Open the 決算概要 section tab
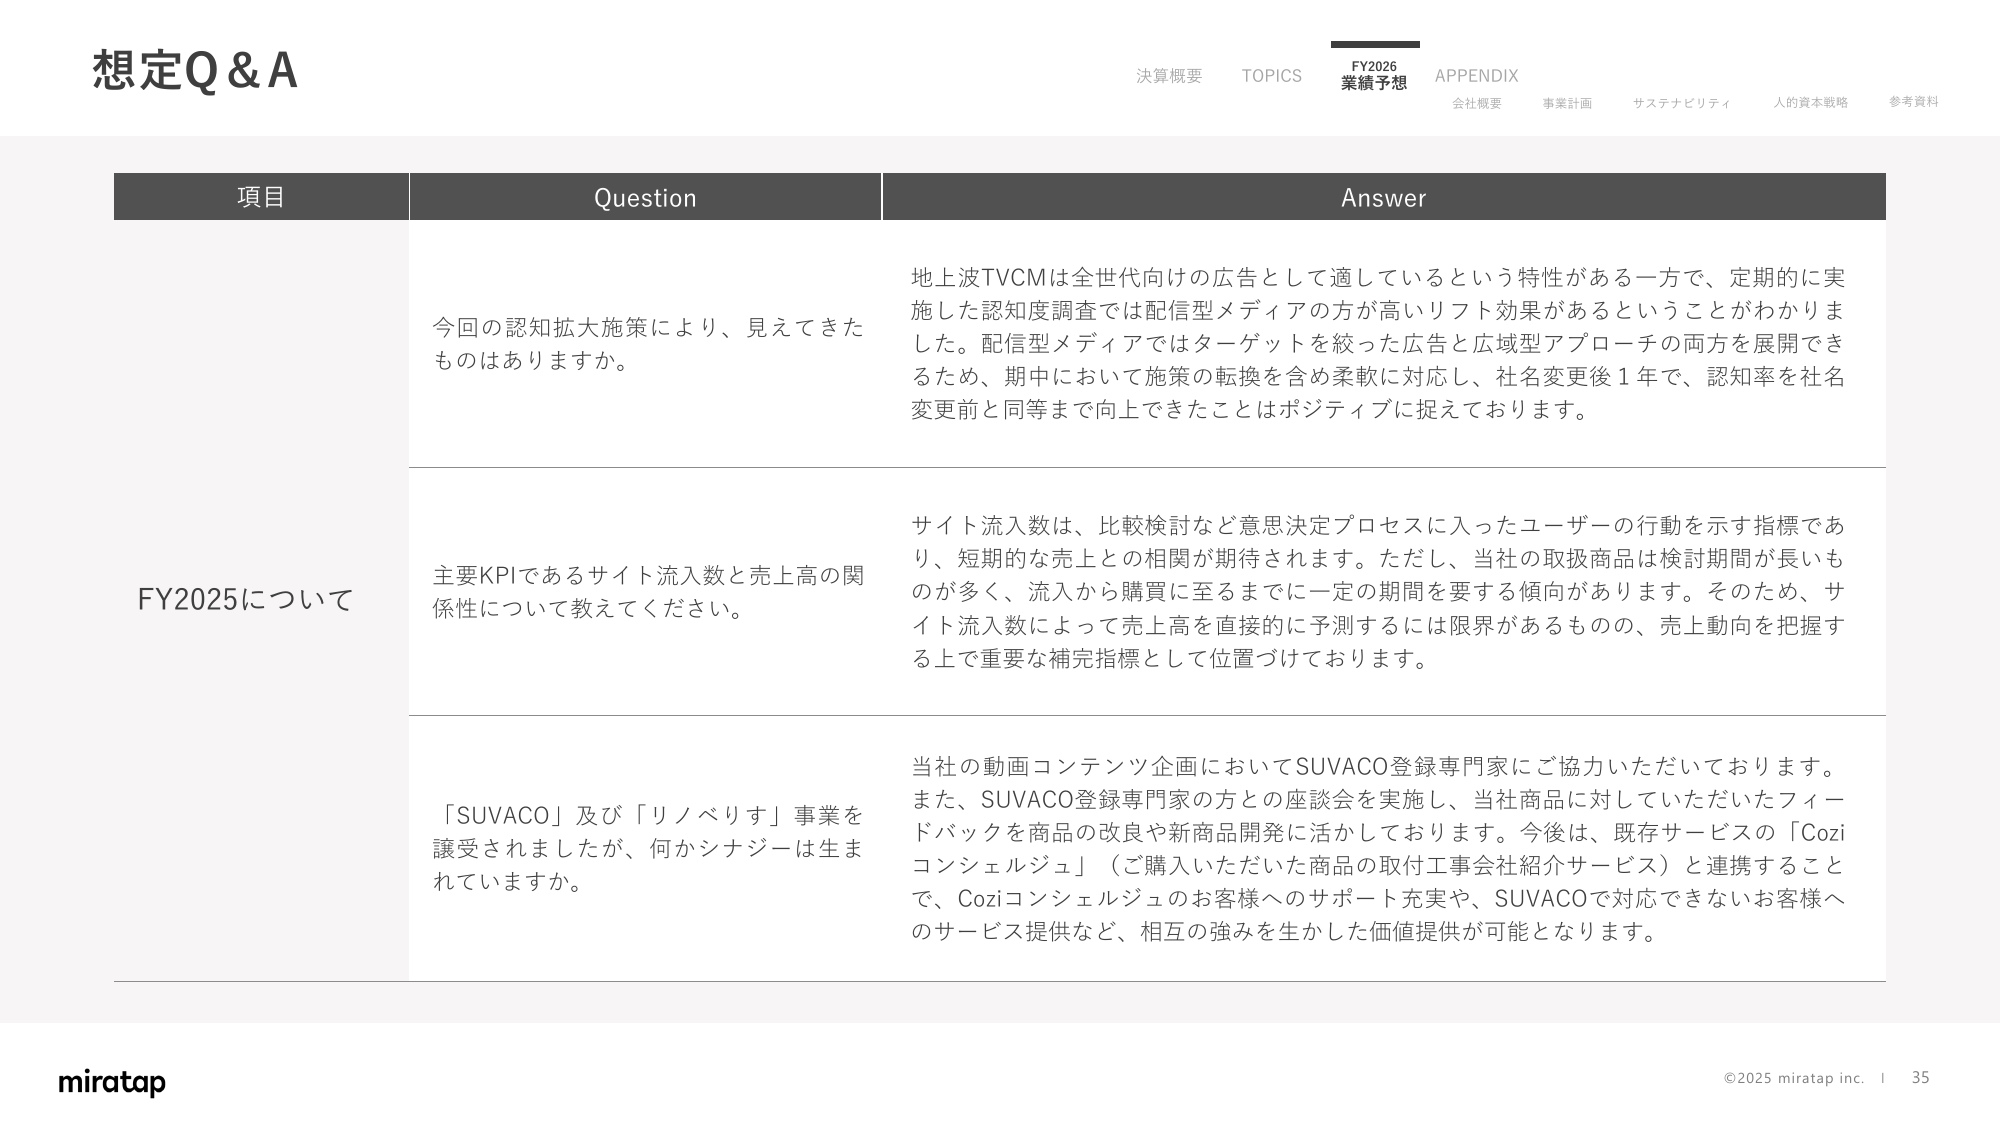 click(1168, 76)
